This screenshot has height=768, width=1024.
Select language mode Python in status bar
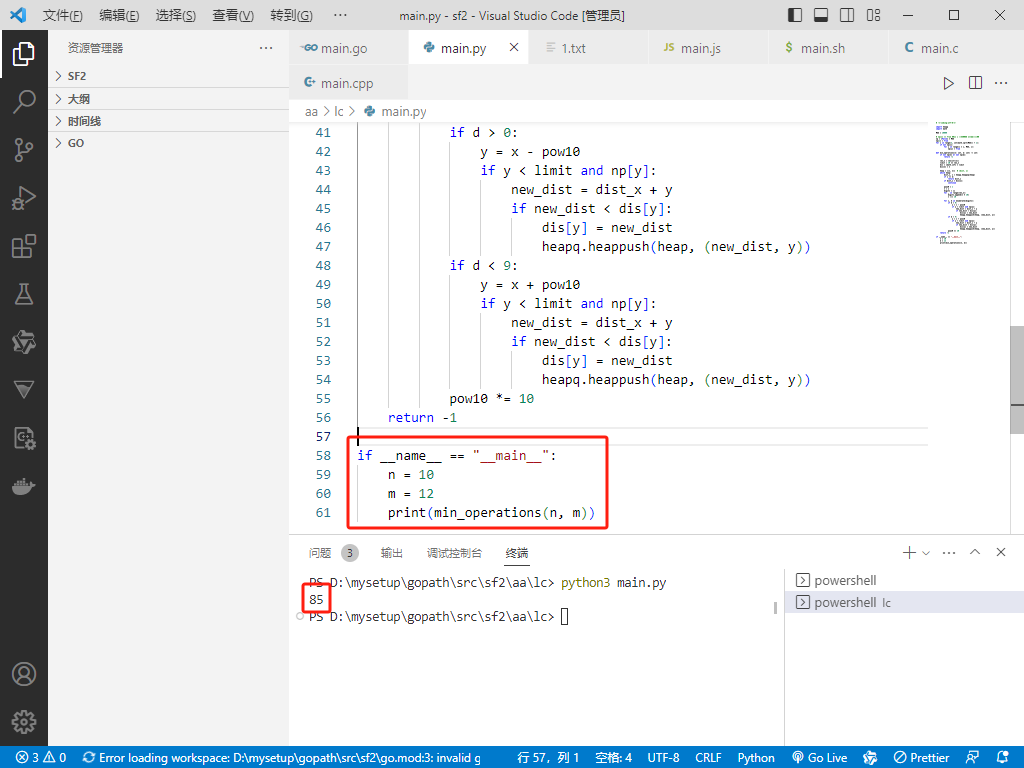(x=756, y=757)
